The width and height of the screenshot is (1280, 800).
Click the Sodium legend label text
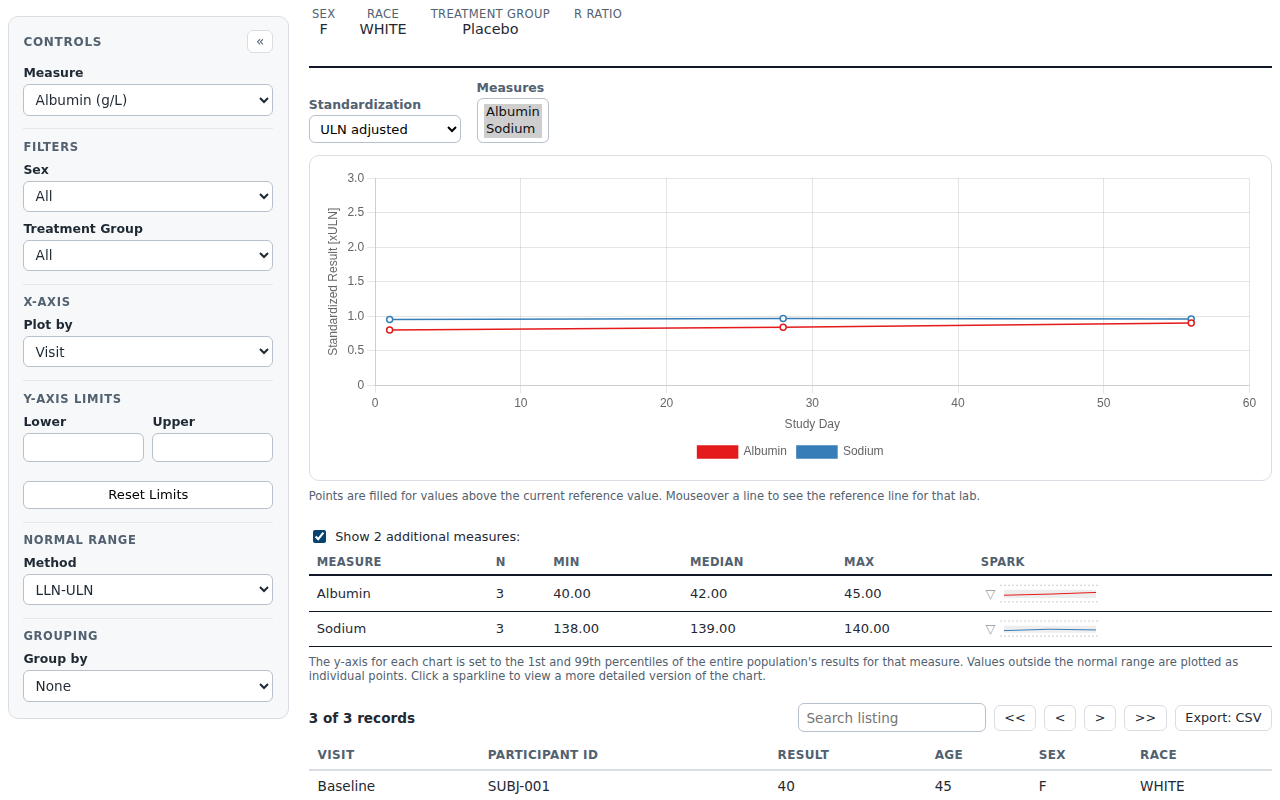[863, 451]
